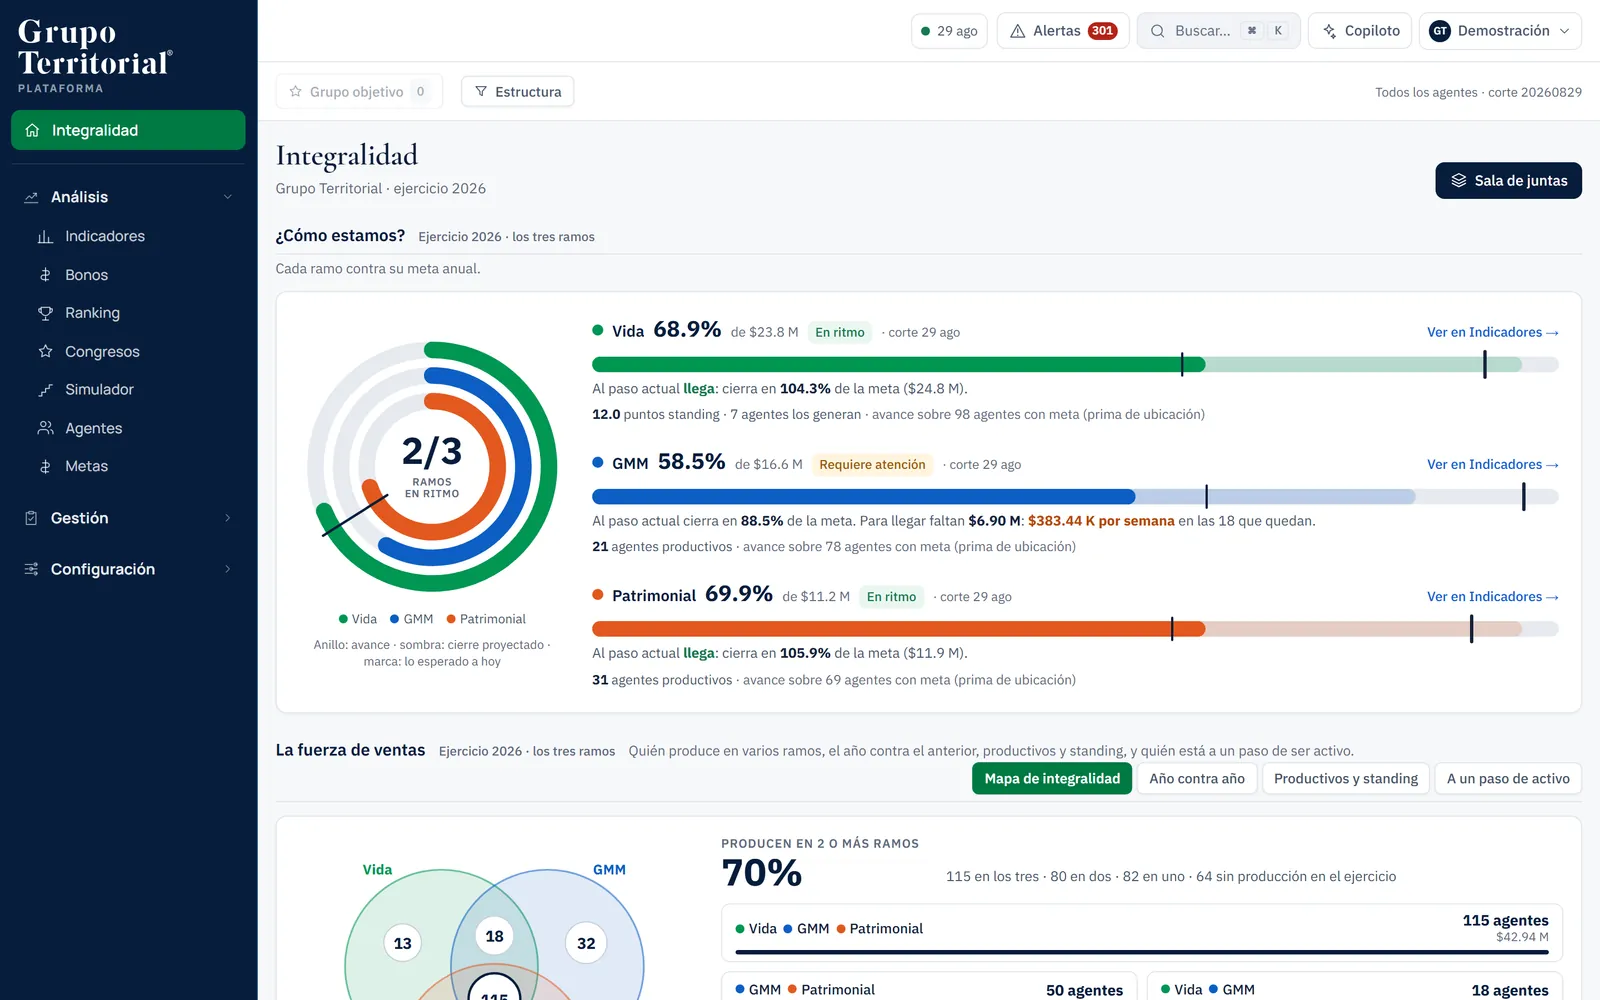Select the Ranking trophy icon
Screen dimensions: 1600x1000
[x=45, y=313]
